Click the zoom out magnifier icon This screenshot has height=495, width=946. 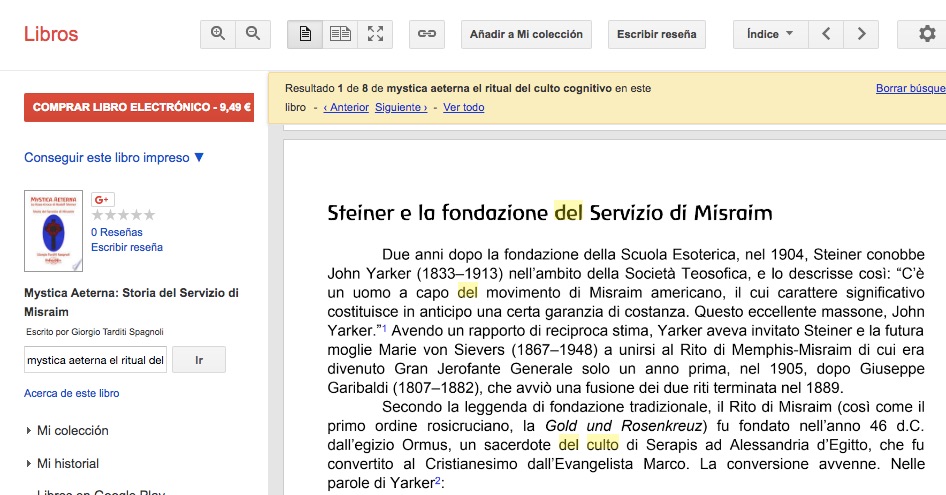point(253,34)
